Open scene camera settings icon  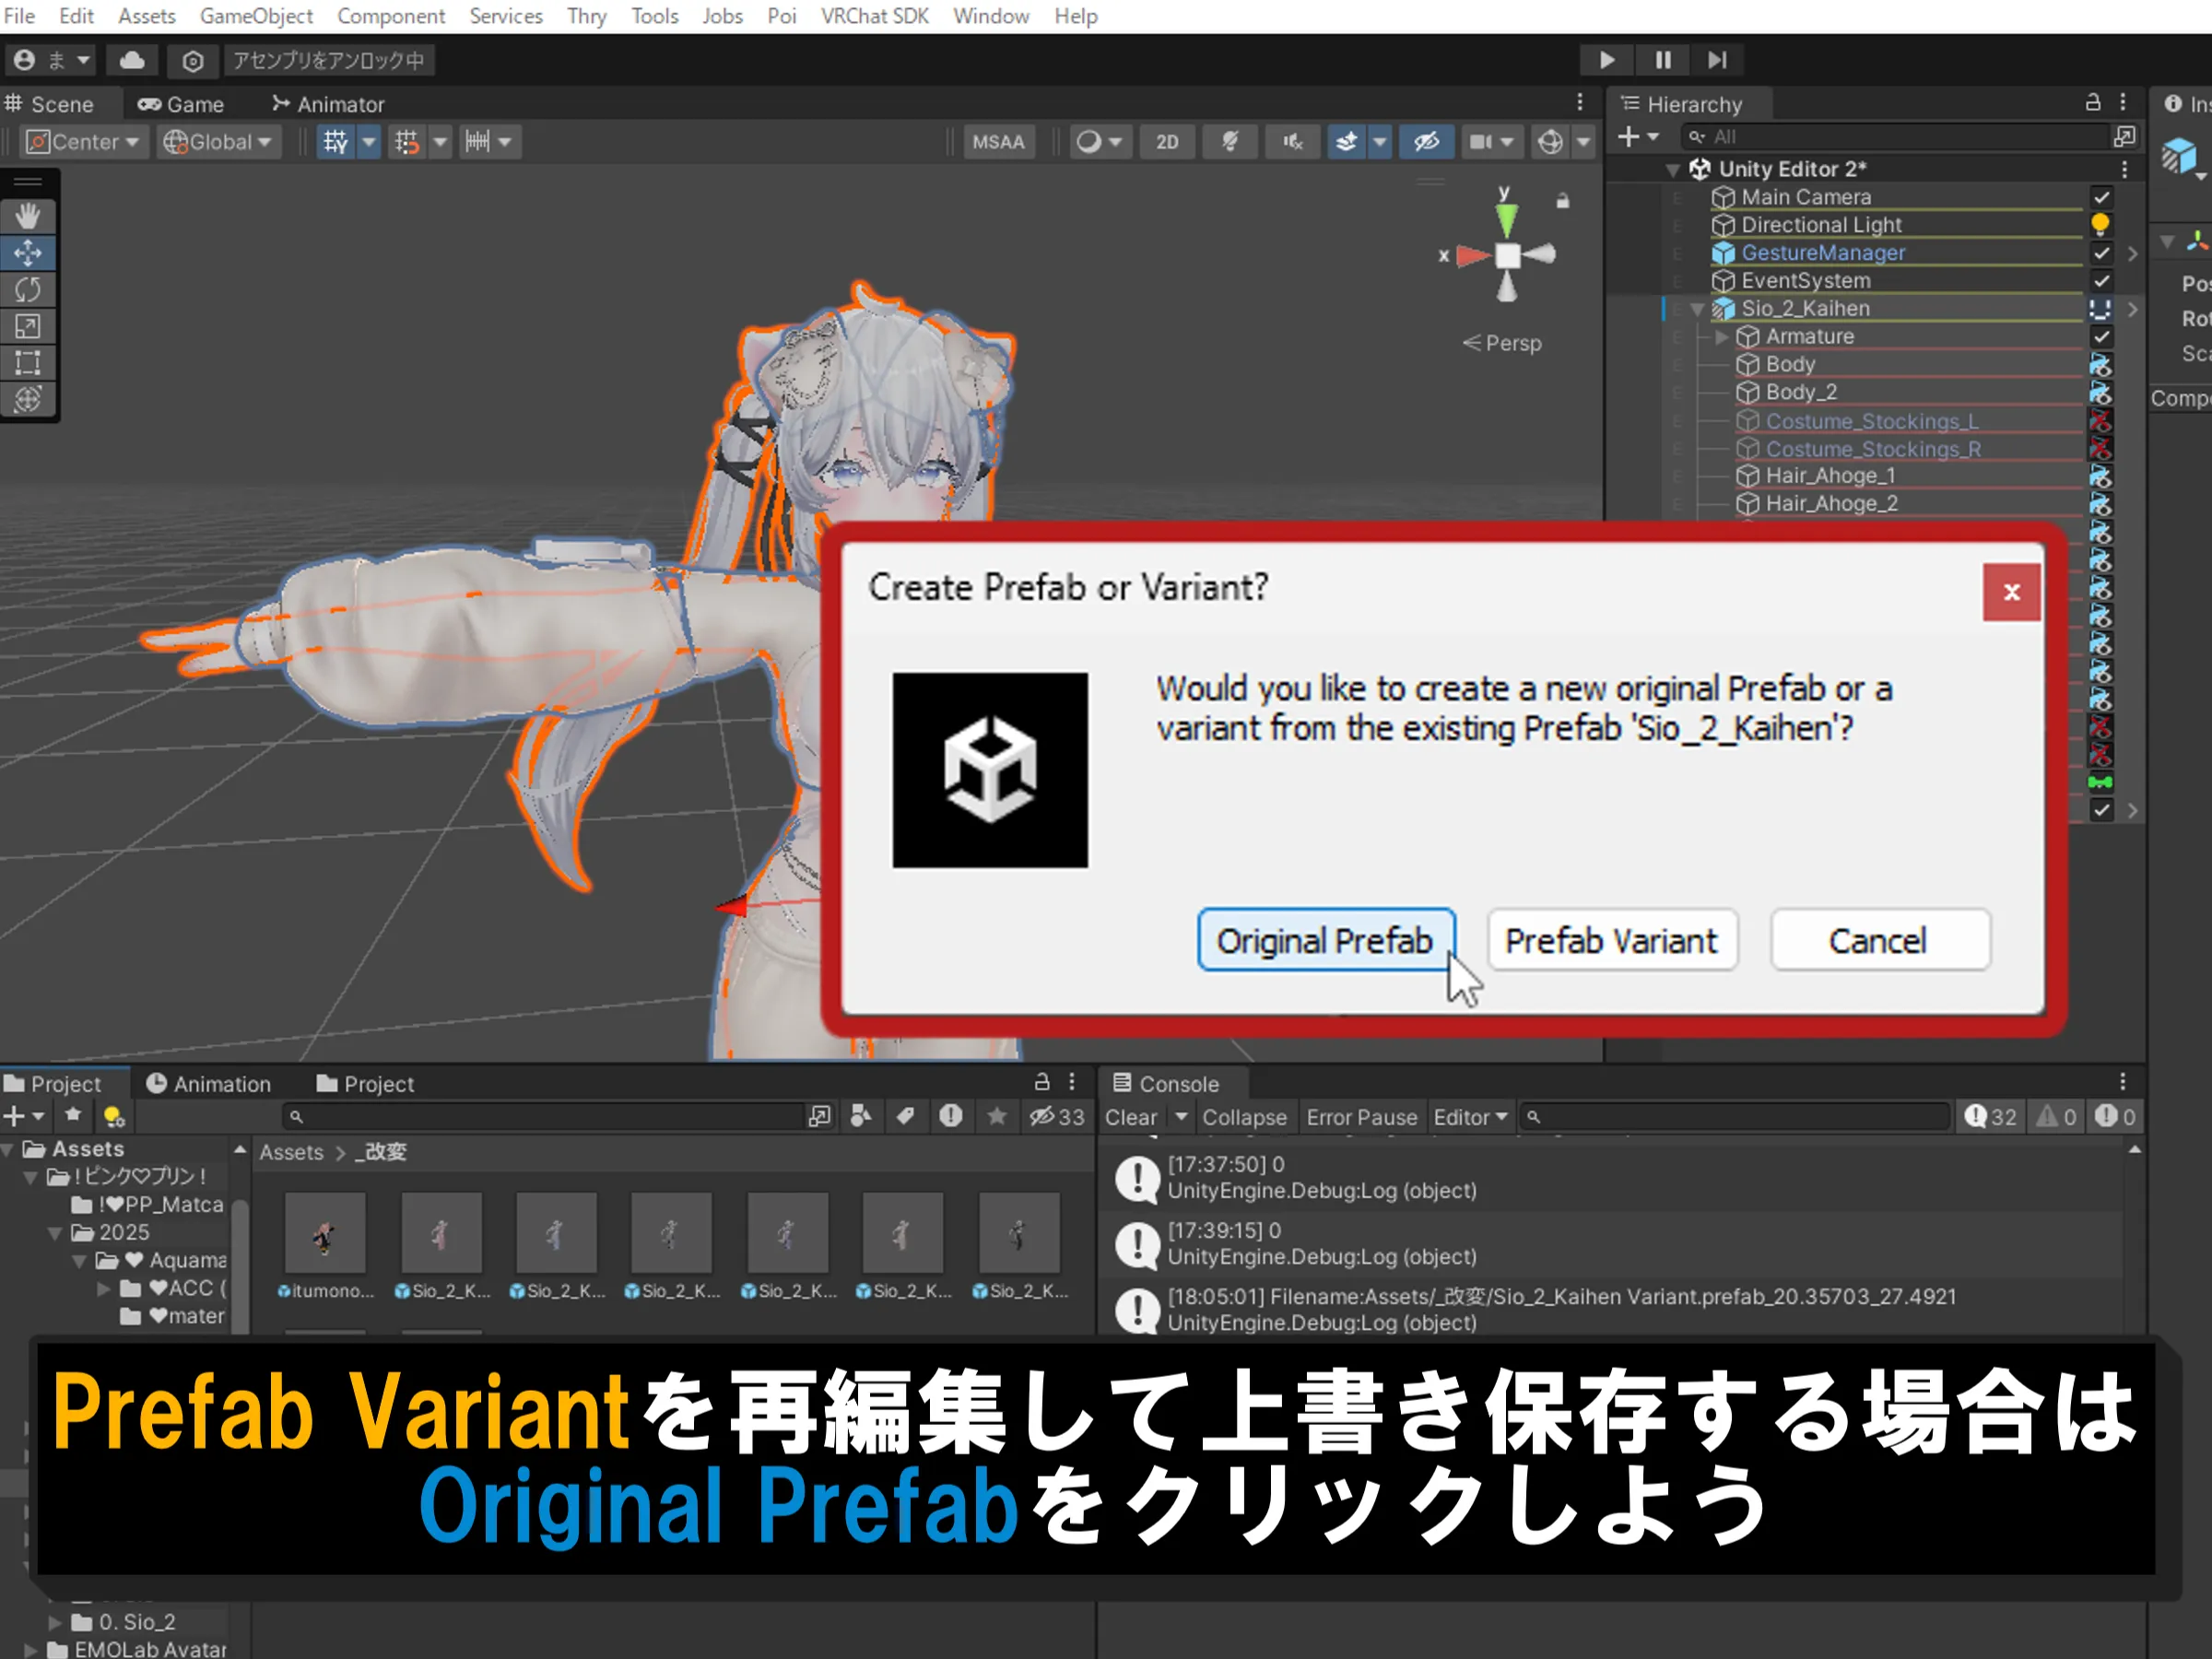tap(1480, 142)
